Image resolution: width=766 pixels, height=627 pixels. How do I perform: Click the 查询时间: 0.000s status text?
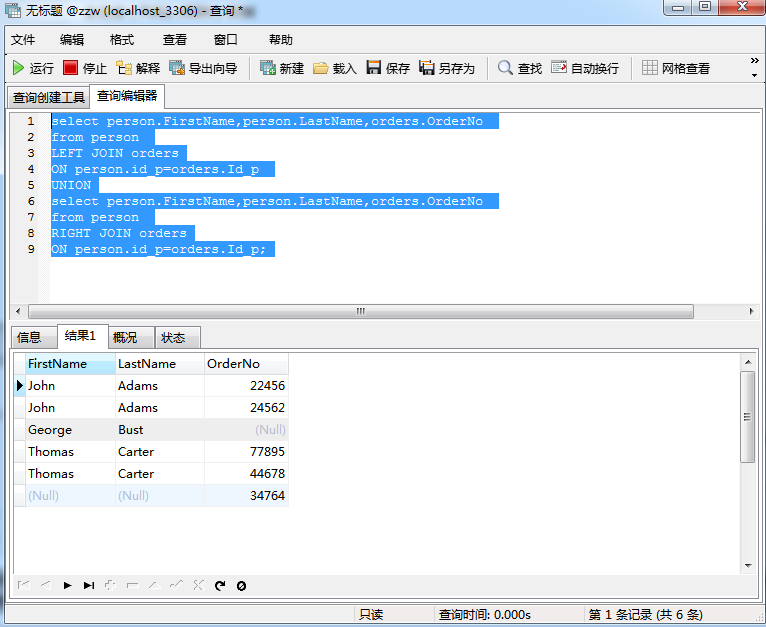pyautogui.click(x=484, y=614)
